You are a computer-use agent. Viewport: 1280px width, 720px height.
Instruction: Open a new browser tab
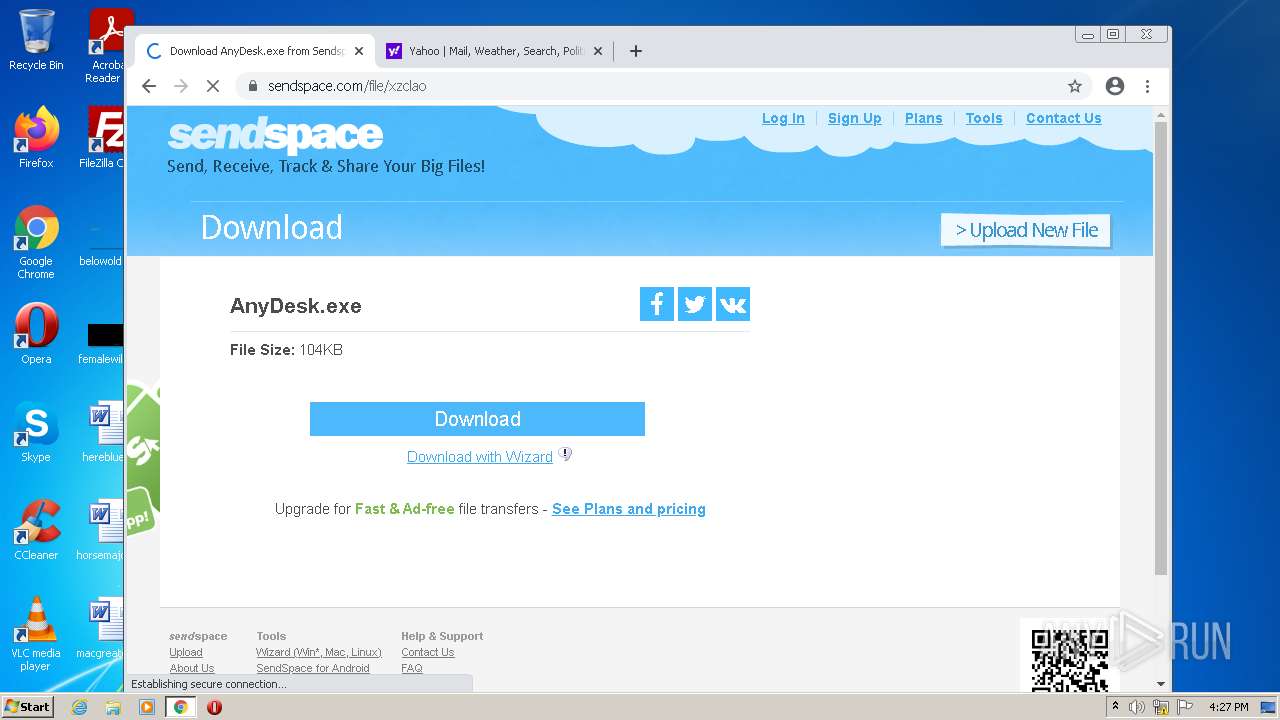(x=636, y=51)
